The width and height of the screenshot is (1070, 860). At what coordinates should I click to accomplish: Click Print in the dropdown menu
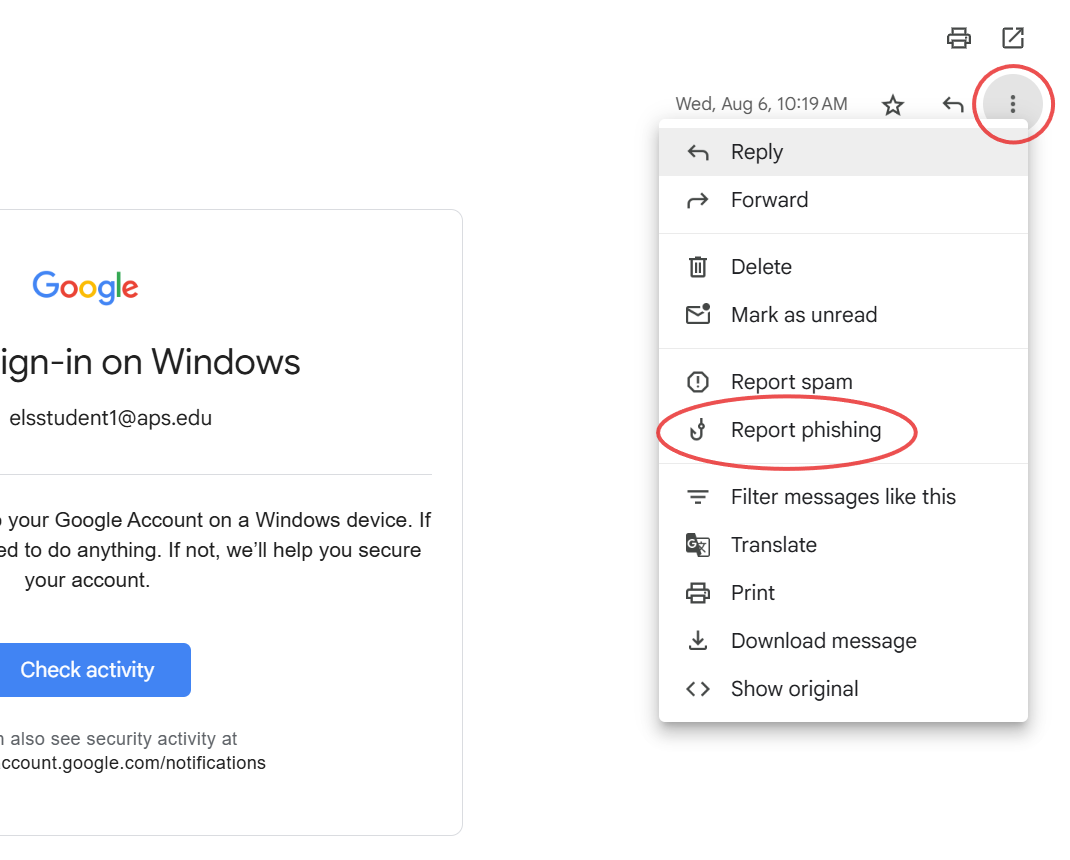click(752, 593)
